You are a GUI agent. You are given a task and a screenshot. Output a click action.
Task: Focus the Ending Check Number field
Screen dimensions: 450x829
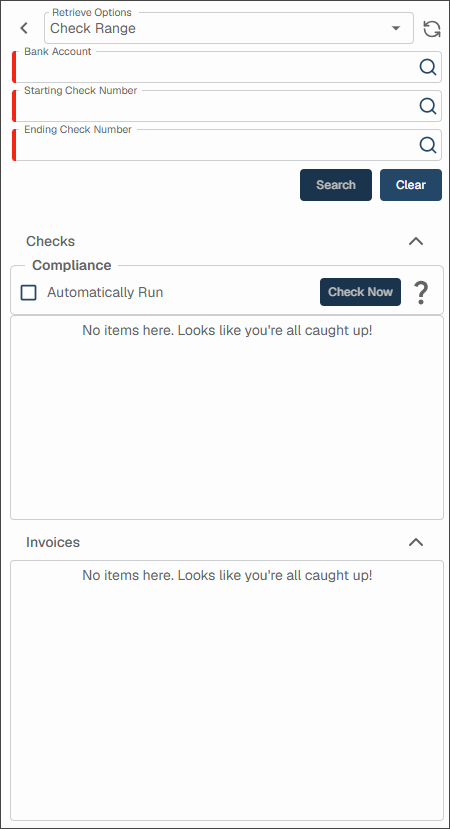tap(227, 145)
